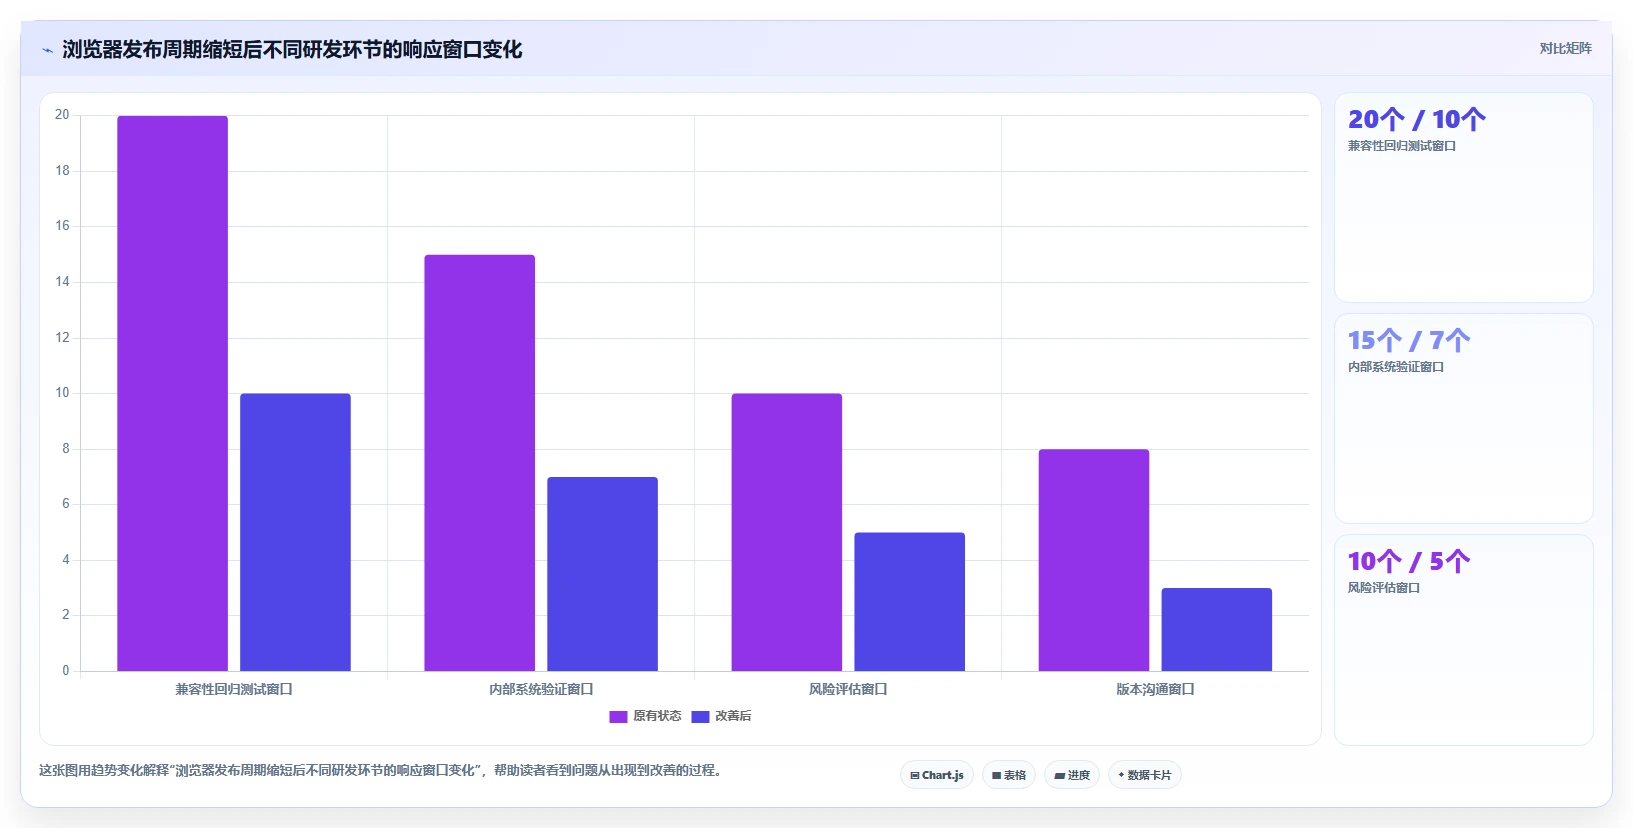This screenshot has height=828, width=1633.
Task: Click the header icon beside the chart title
Action: pos(47,50)
